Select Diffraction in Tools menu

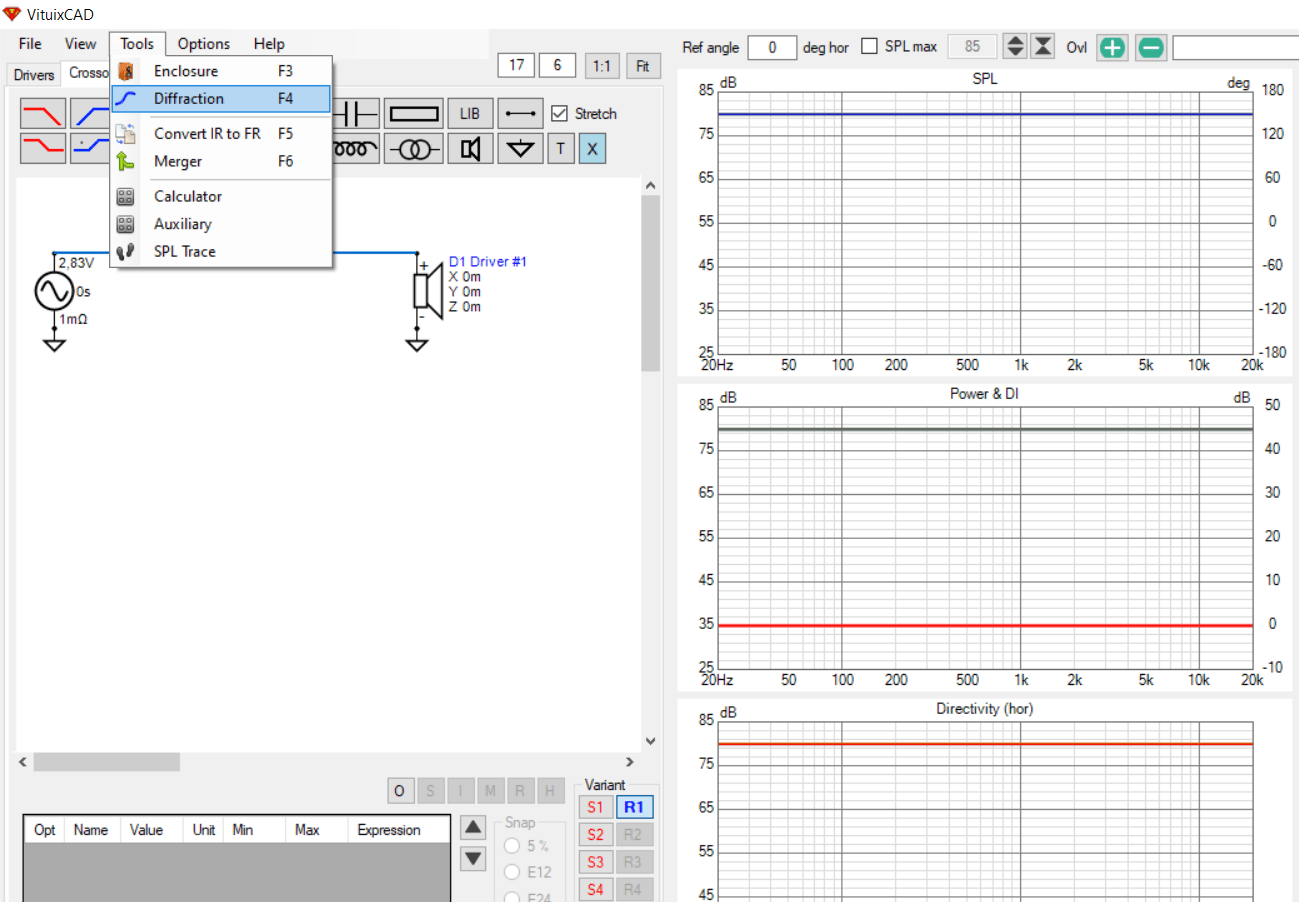click(221, 98)
